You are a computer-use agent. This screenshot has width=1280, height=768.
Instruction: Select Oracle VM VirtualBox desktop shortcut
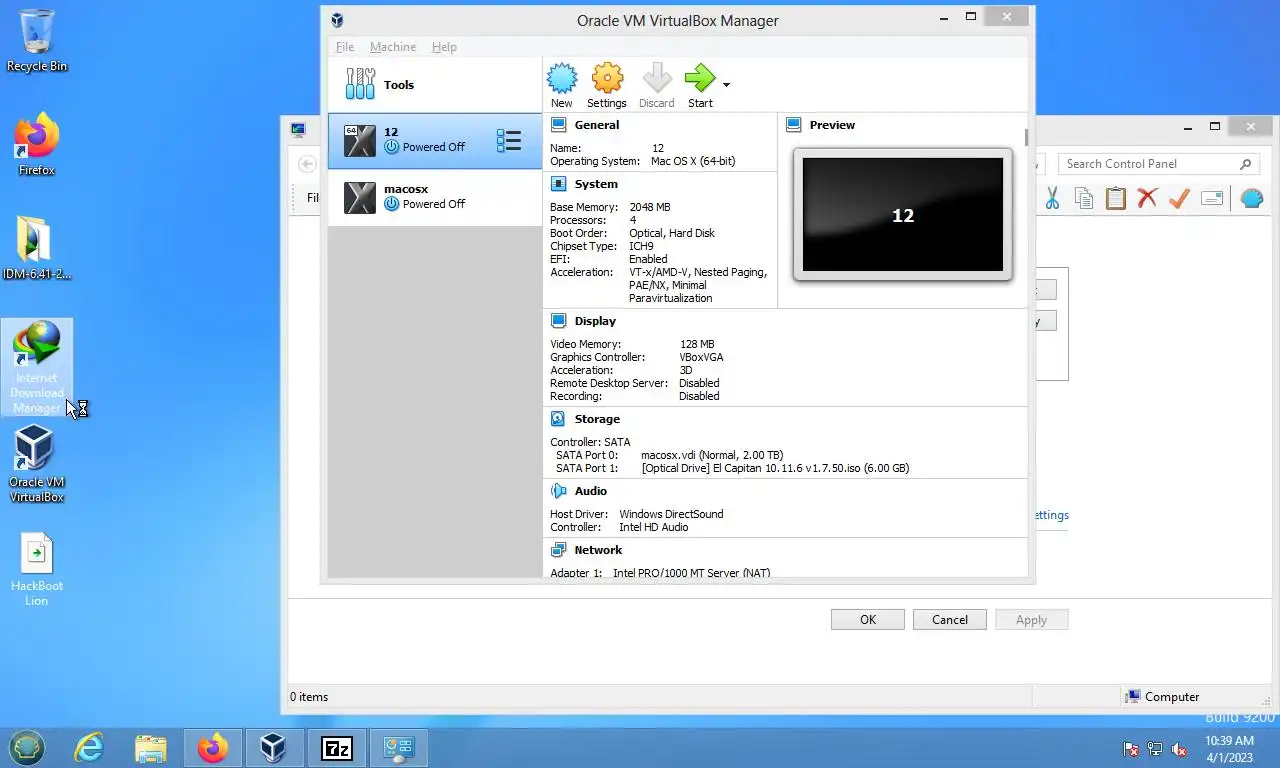pos(37,464)
